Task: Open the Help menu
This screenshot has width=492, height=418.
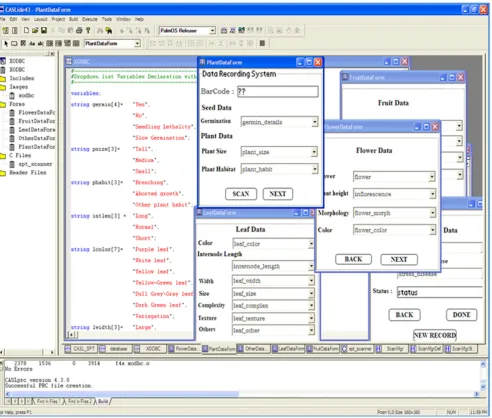Action: coord(139,19)
